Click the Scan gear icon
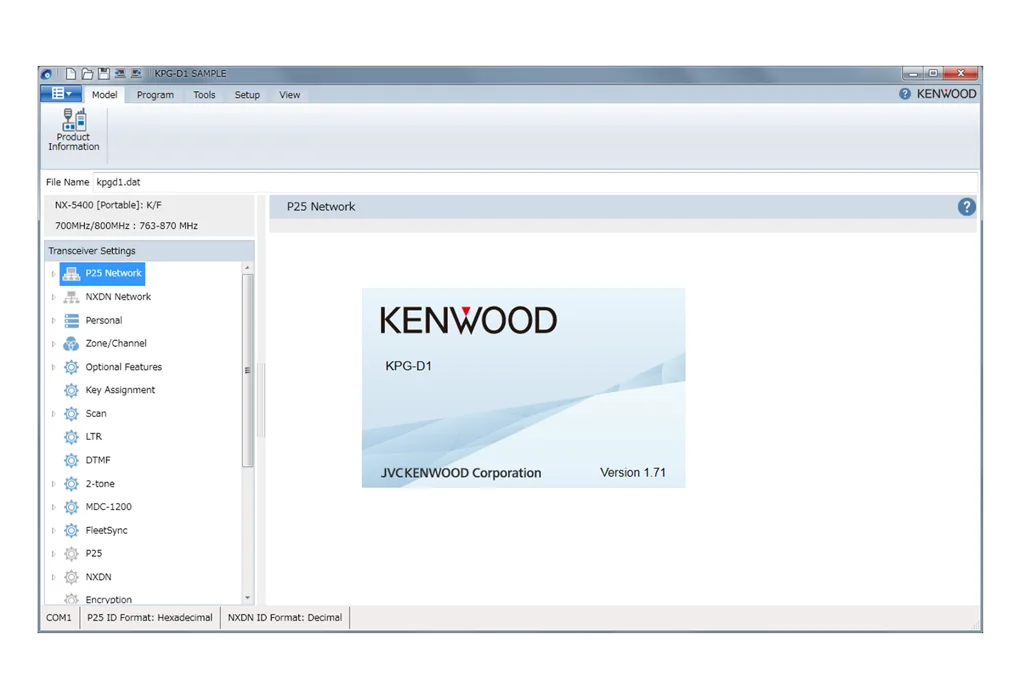The image size is (1020, 700). tap(72, 414)
